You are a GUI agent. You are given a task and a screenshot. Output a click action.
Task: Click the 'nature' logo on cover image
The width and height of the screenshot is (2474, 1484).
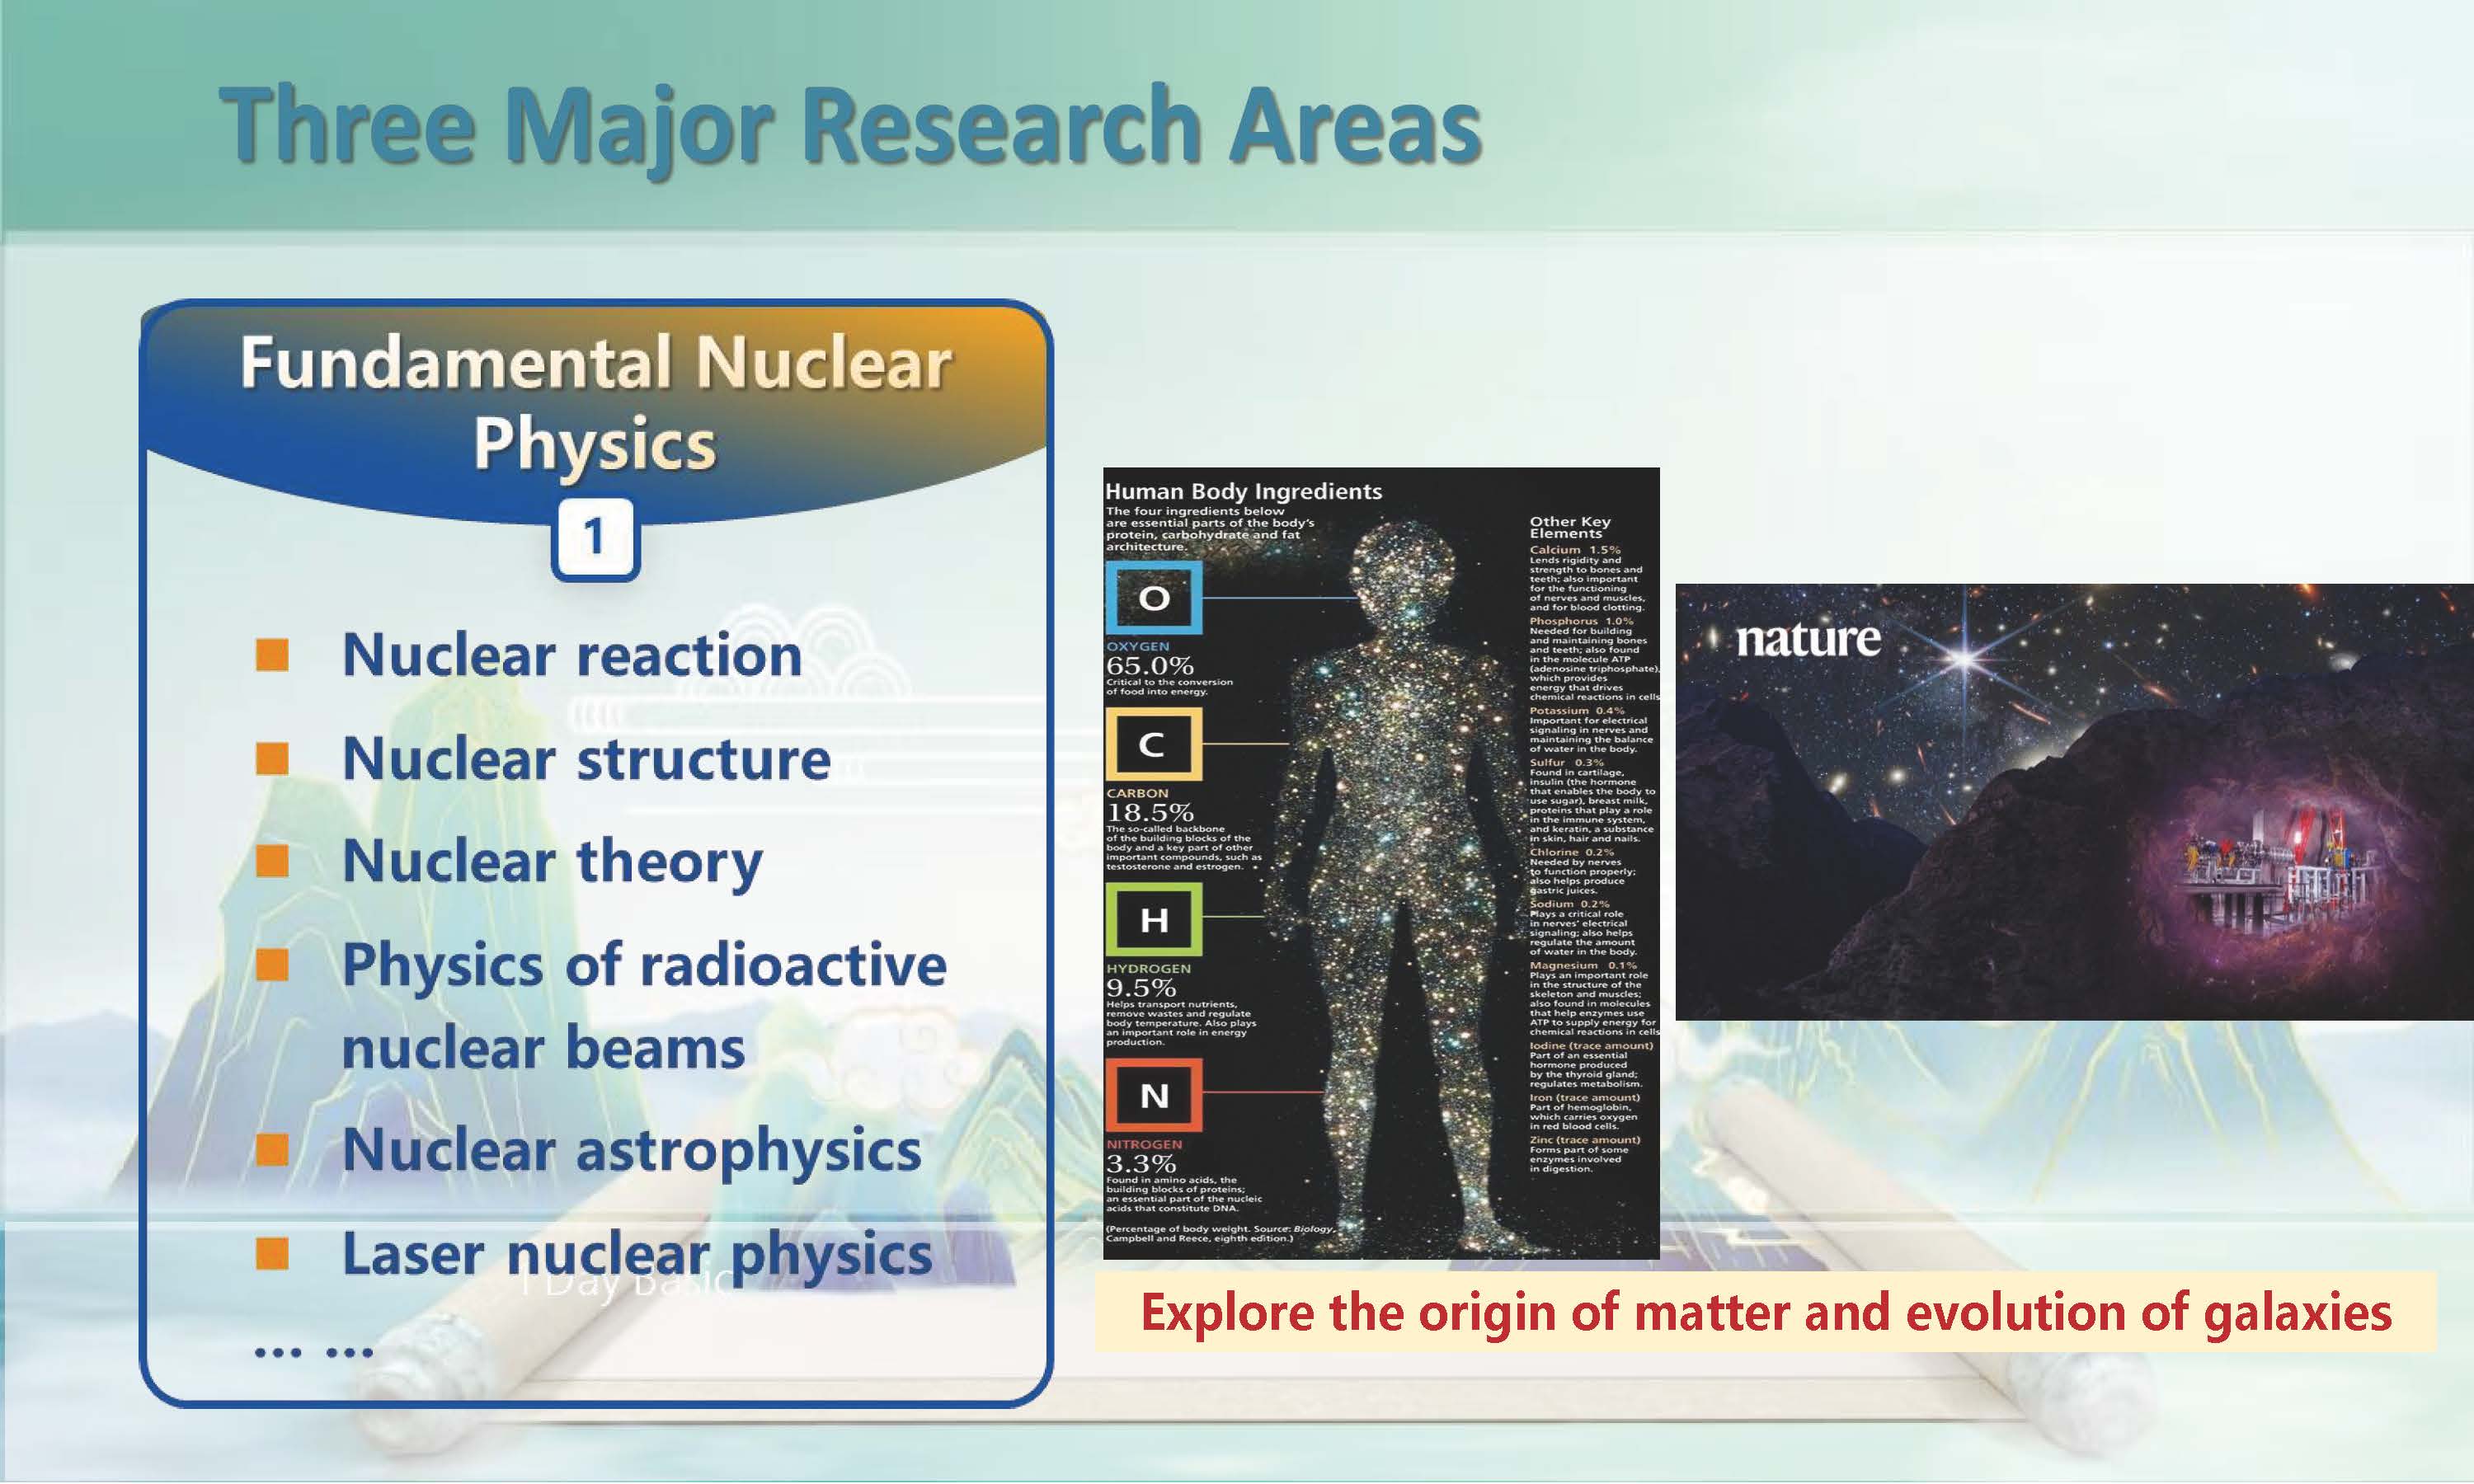coord(1808,640)
